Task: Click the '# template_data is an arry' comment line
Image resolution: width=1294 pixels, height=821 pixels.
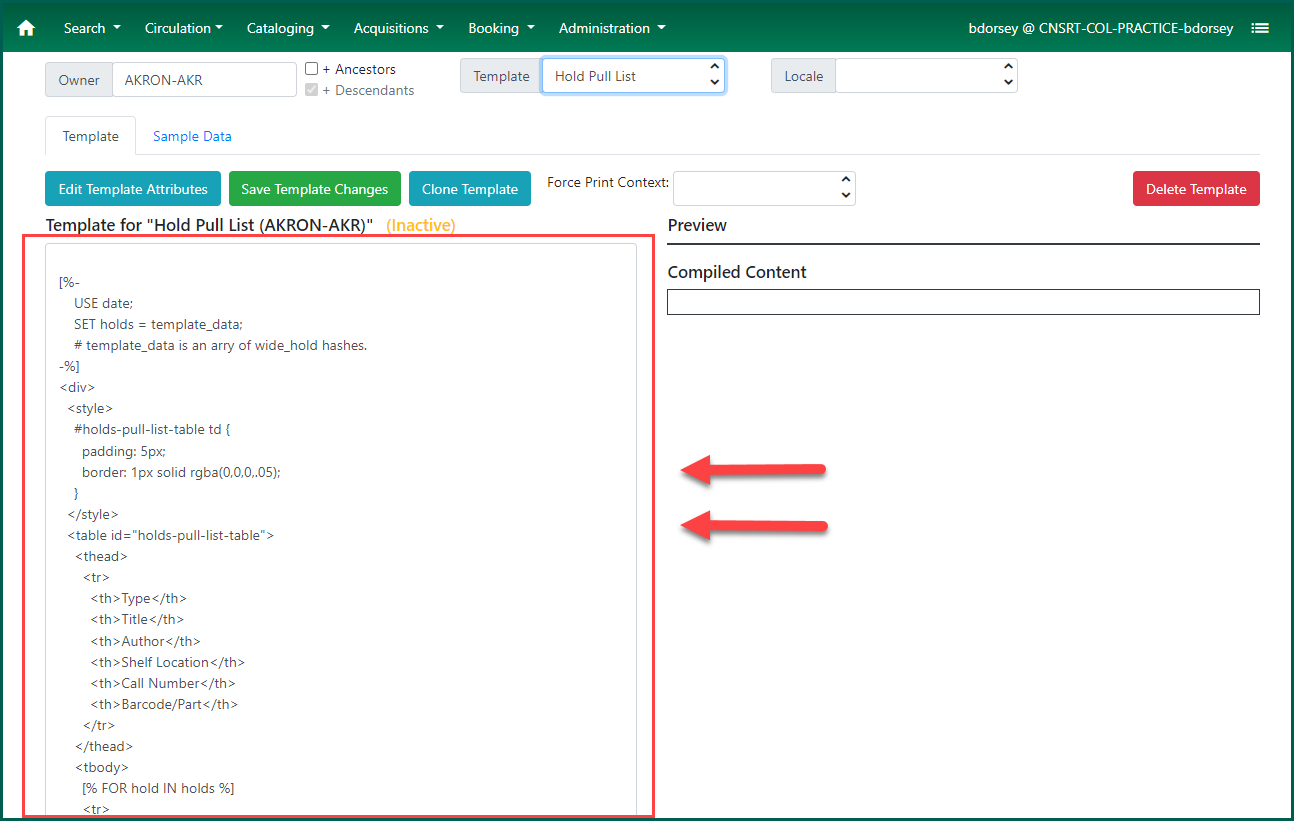Action: click(x=220, y=345)
